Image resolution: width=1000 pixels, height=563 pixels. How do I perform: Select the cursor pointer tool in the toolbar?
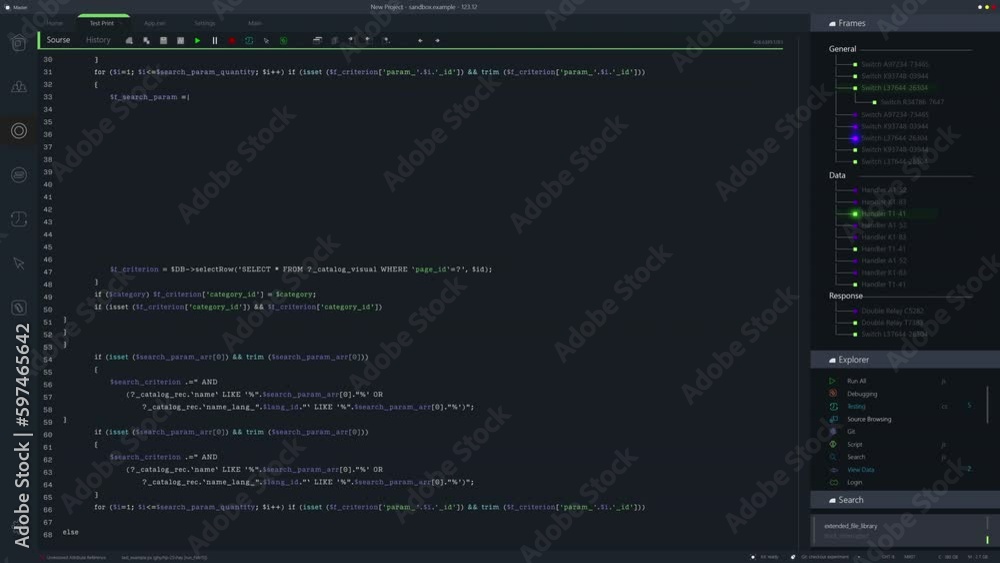(x=267, y=40)
